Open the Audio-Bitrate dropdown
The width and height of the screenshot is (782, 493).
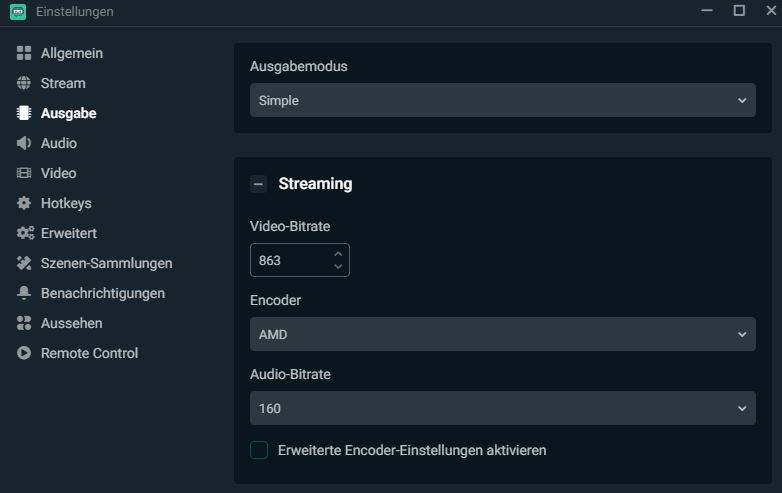pos(502,408)
